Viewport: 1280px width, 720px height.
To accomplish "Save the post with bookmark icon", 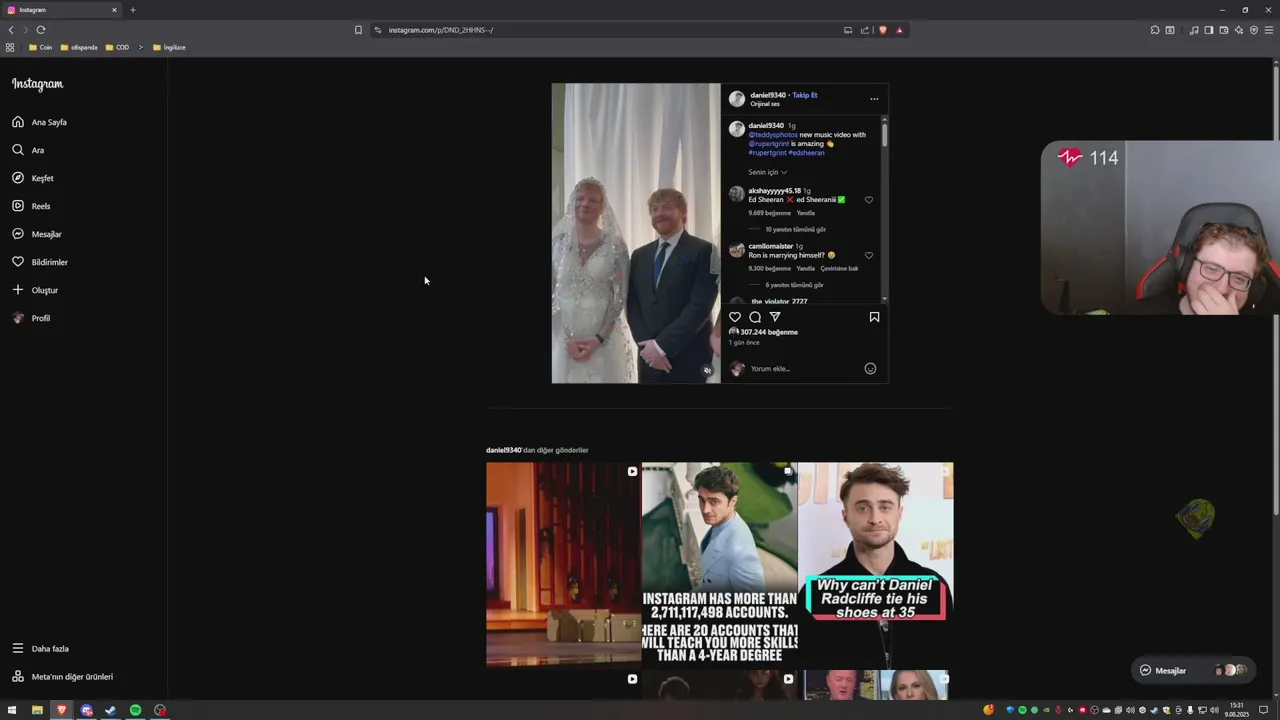I will coord(874,317).
